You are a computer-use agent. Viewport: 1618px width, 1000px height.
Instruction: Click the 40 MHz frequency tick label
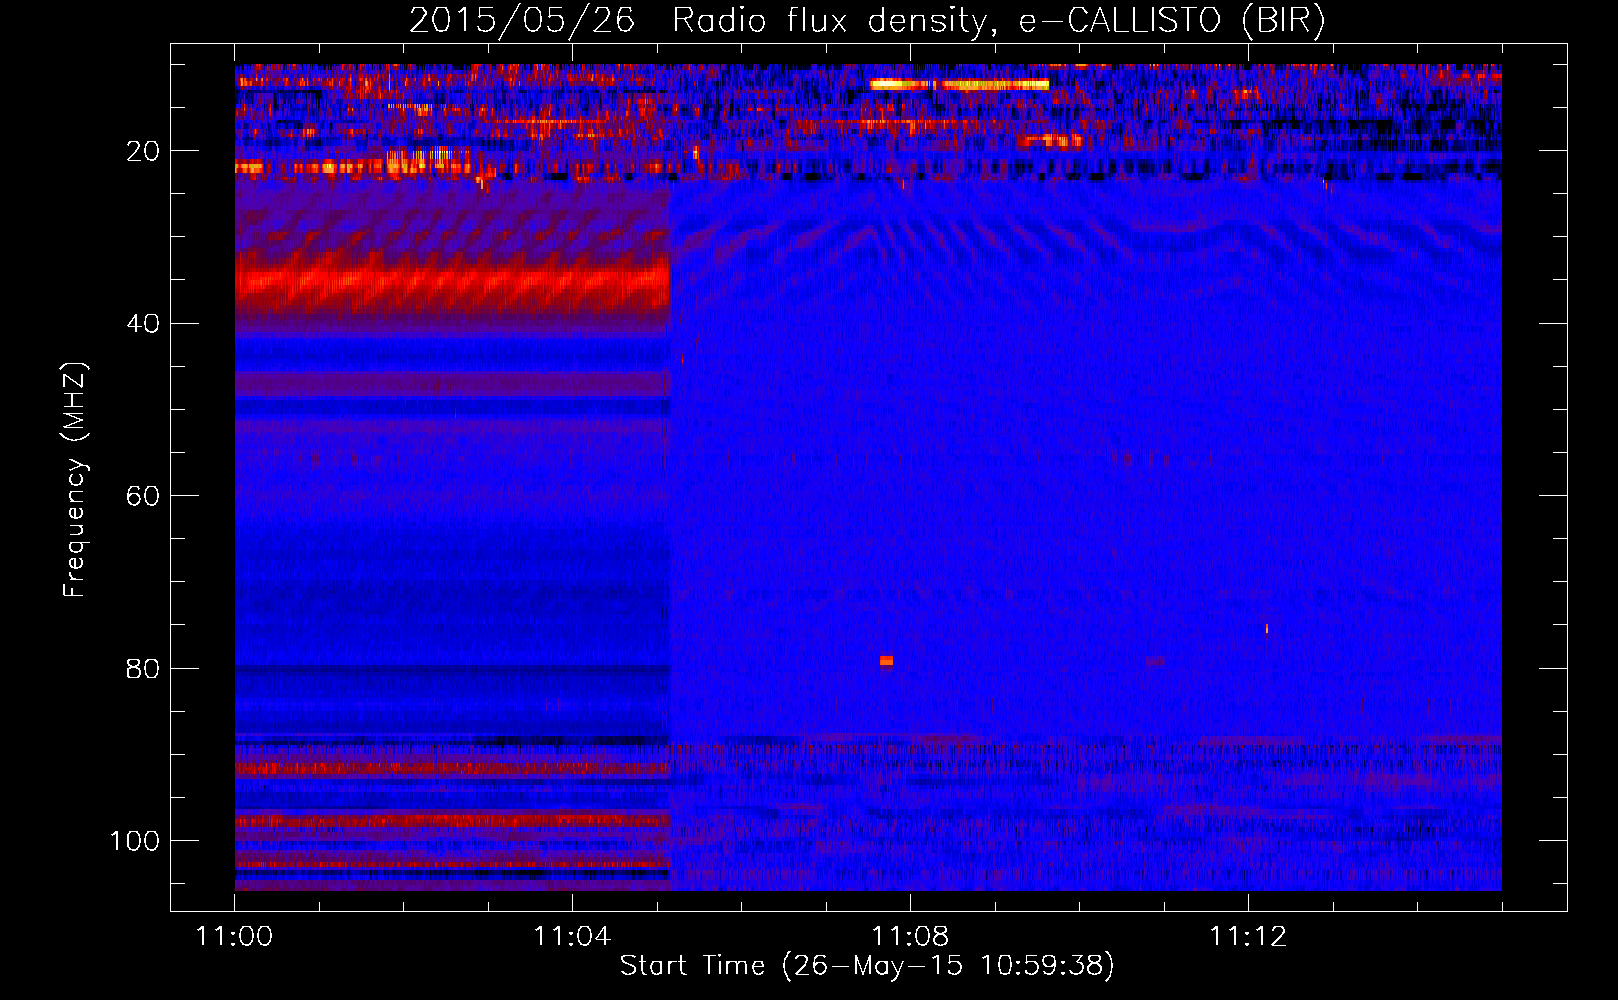pos(144,324)
